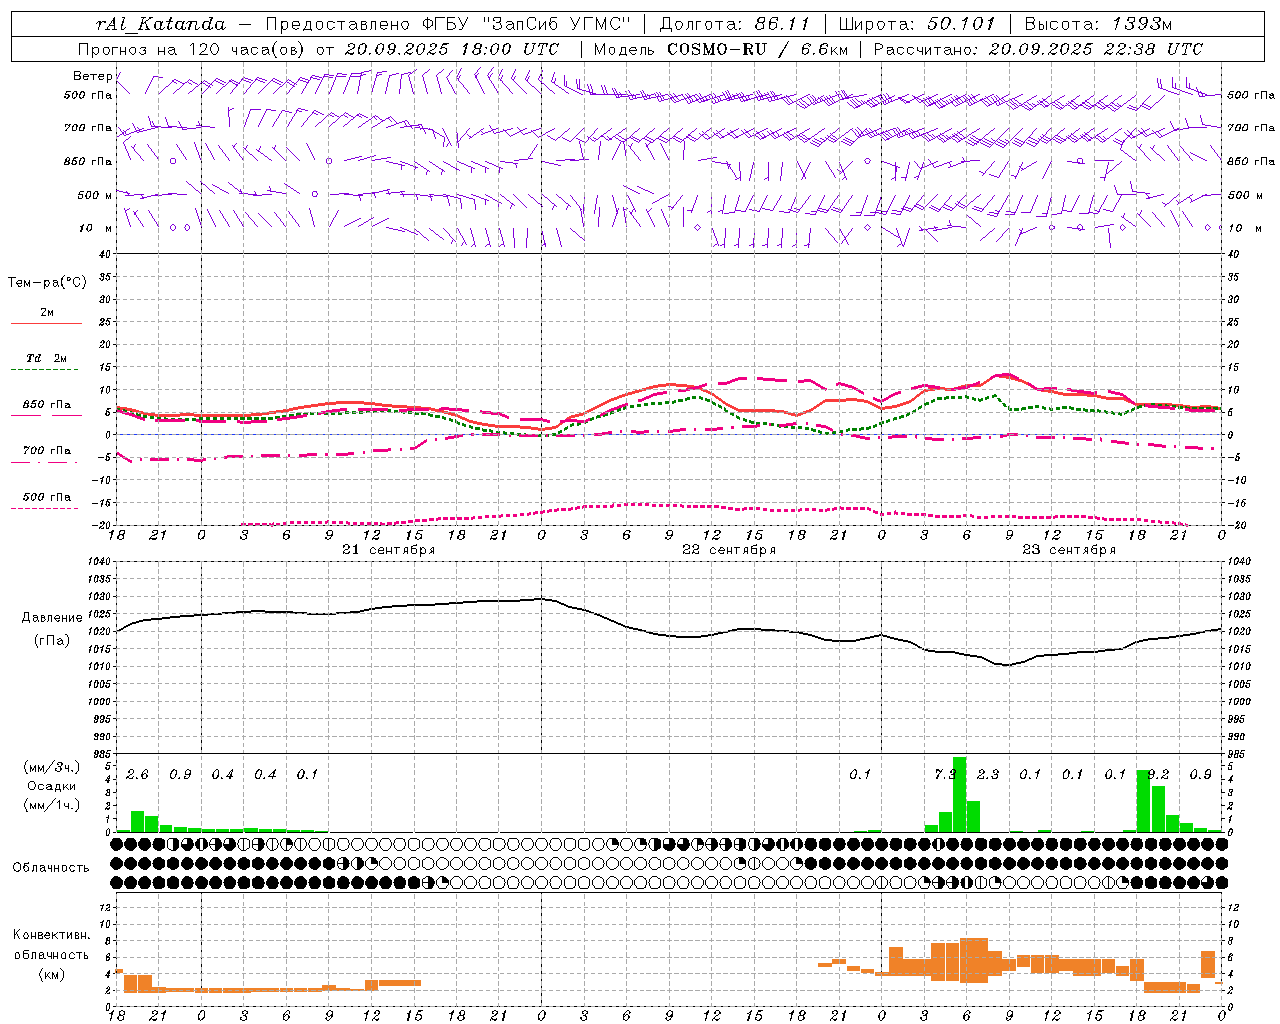The height and width of the screenshot is (1024, 1280).
Task: Click the Ветер panel label
Action: 92,76
